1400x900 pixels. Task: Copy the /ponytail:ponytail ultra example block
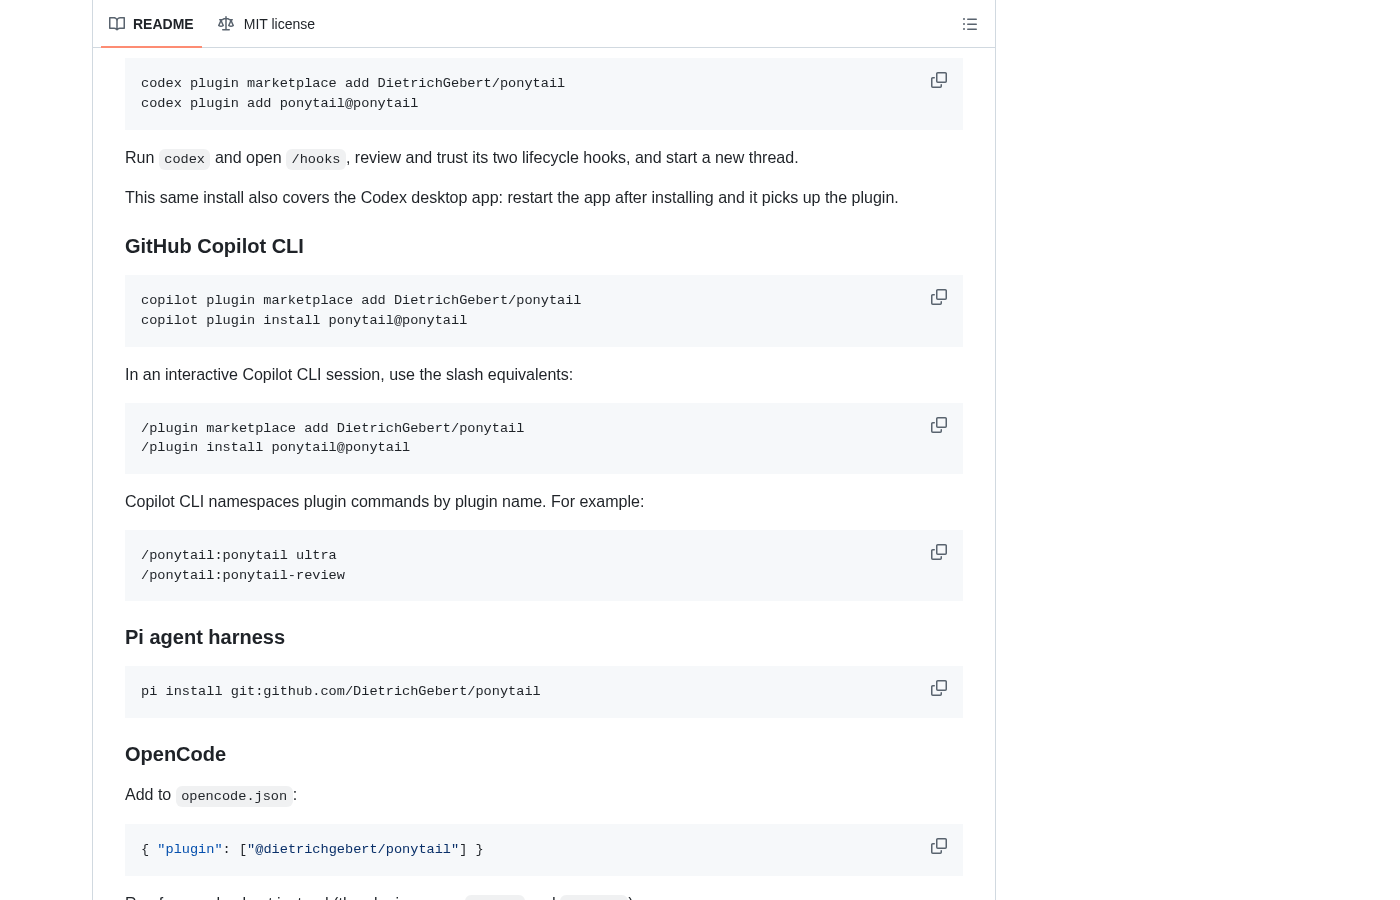pyautogui.click(x=939, y=552)
